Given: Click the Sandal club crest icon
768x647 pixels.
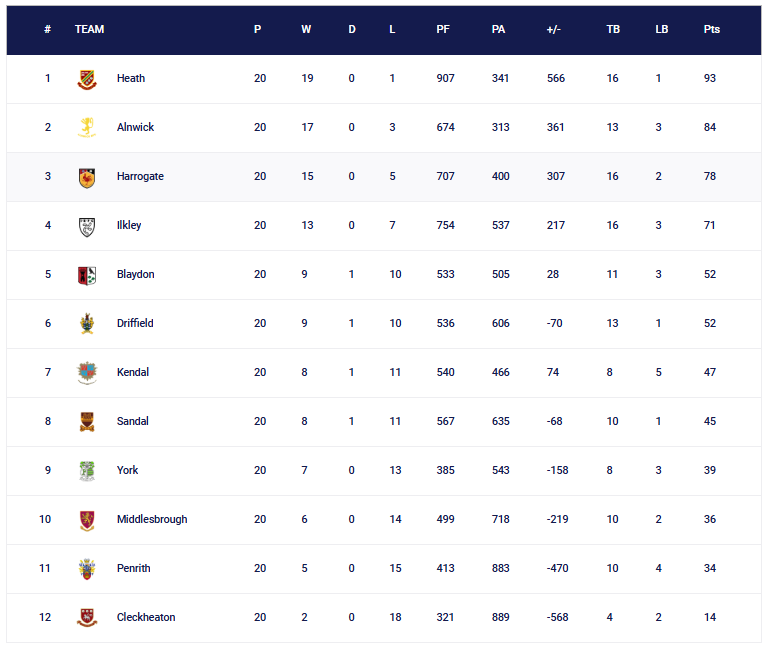Looking at the screenshot, I should click(x=87, y=422).
